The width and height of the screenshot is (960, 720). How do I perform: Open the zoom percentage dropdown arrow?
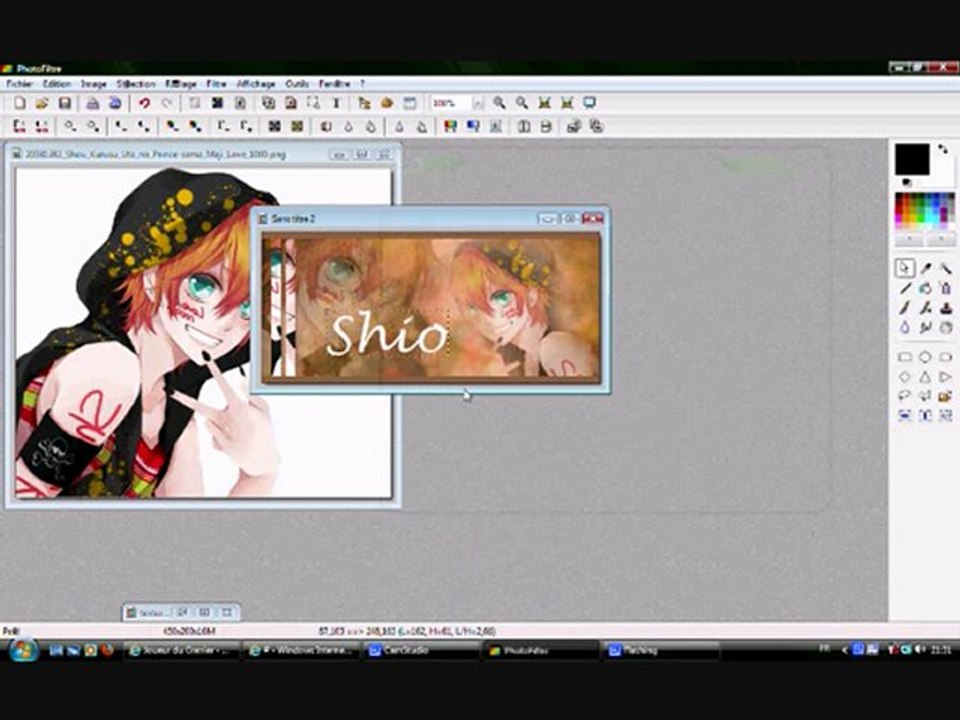[x=478, y=103]
